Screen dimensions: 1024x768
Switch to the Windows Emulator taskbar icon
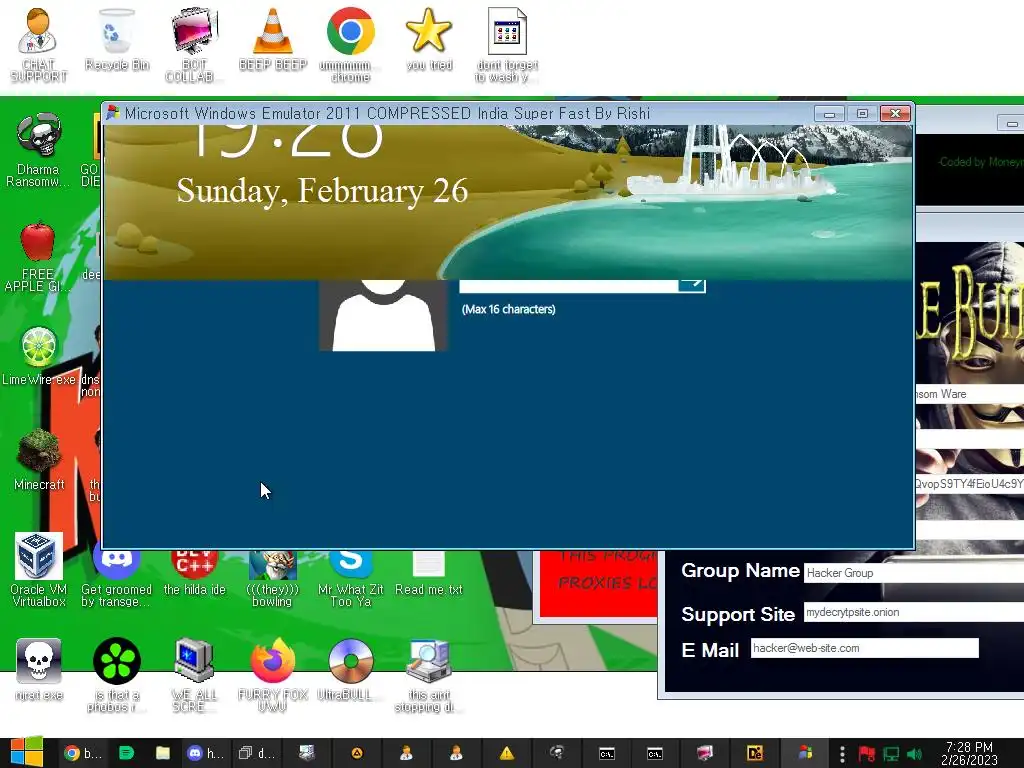805,753
